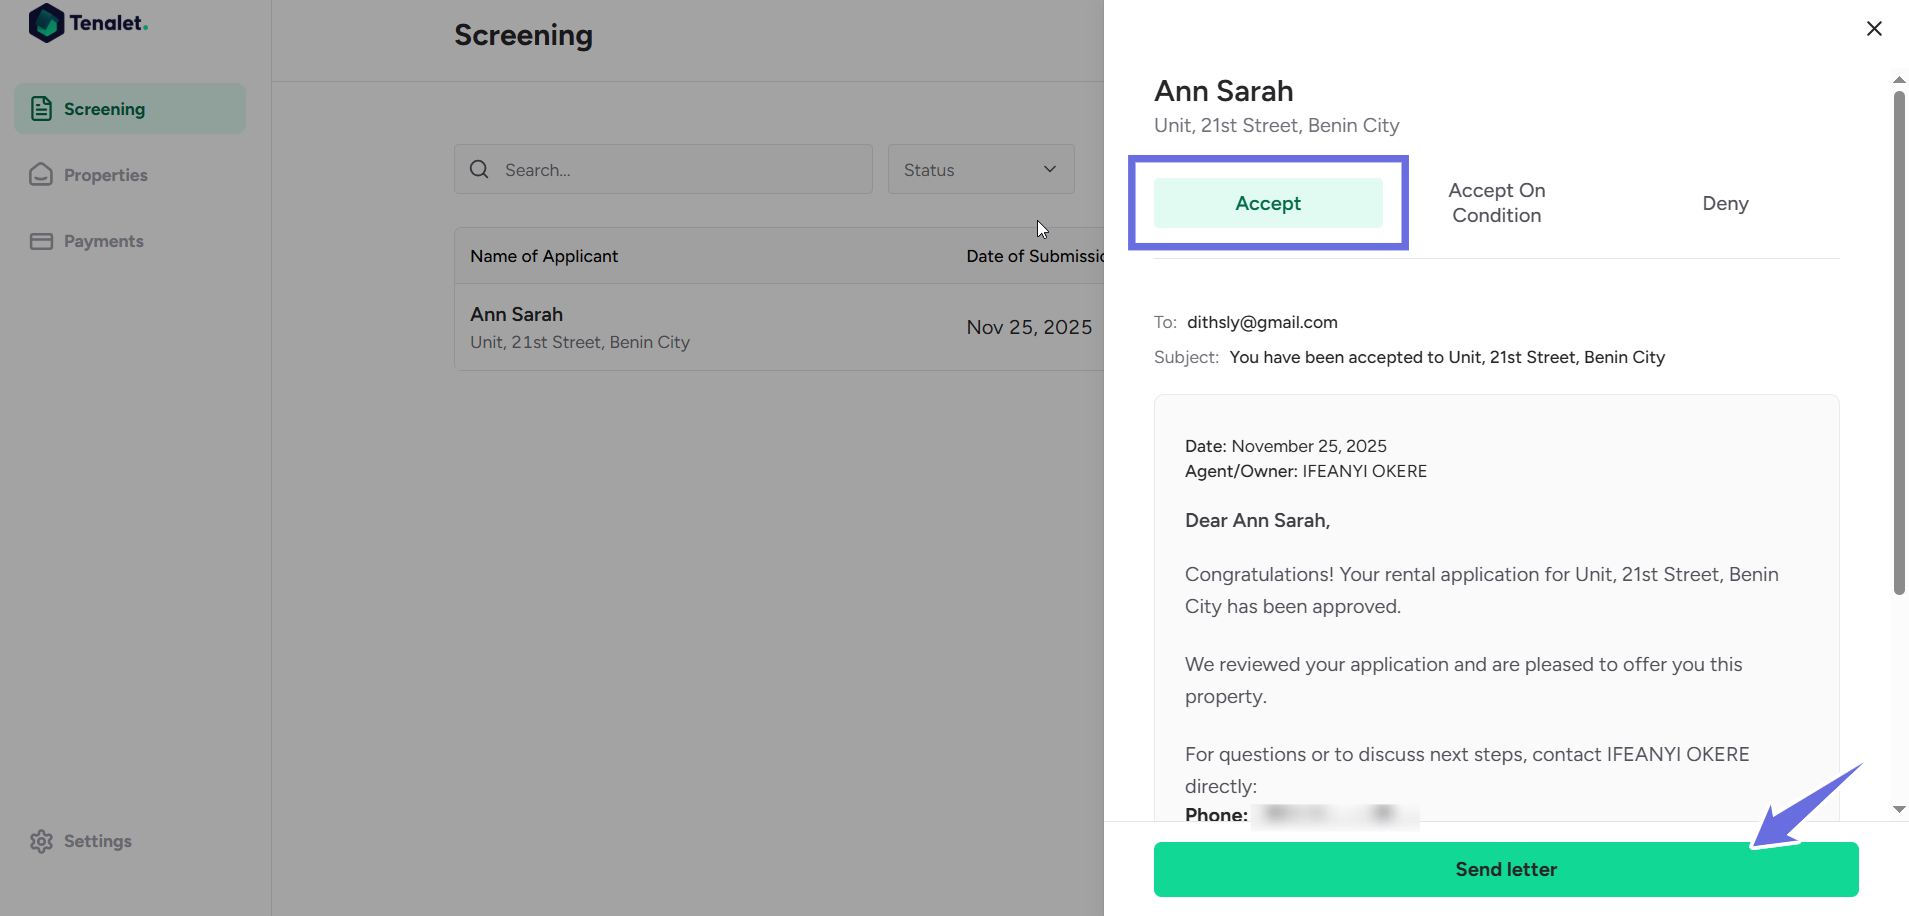This screenshot has width=1909, height=916.
Task: Click the Settings gear icon
Action: tap(41, 841)
